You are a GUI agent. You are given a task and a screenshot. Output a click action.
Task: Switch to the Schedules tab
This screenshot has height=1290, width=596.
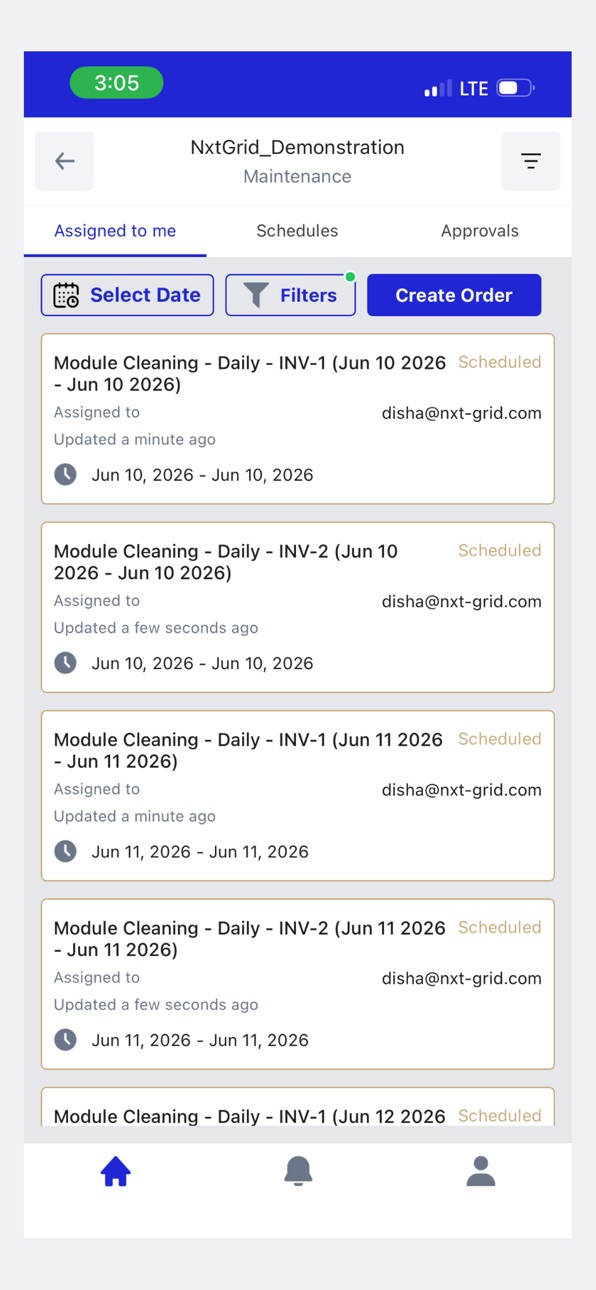[x=297, y=231]
